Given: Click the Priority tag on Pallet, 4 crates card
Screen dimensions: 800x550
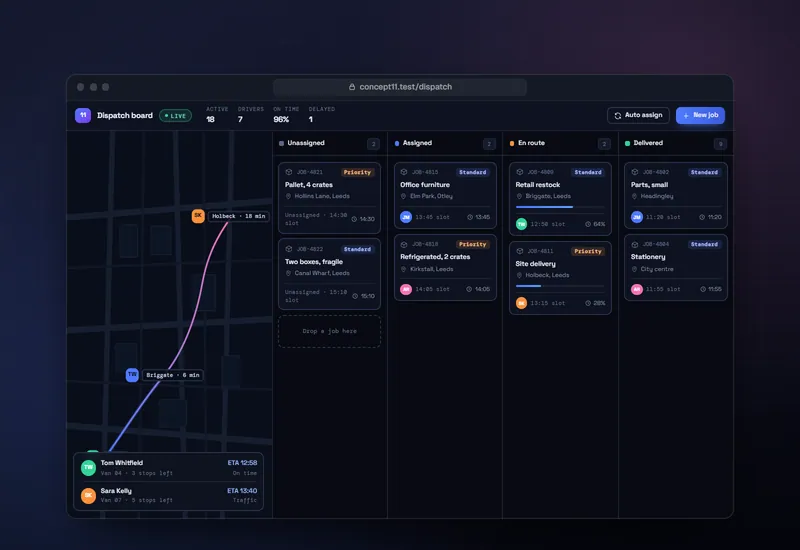Looking at the screenshot, I should point(357,172).
